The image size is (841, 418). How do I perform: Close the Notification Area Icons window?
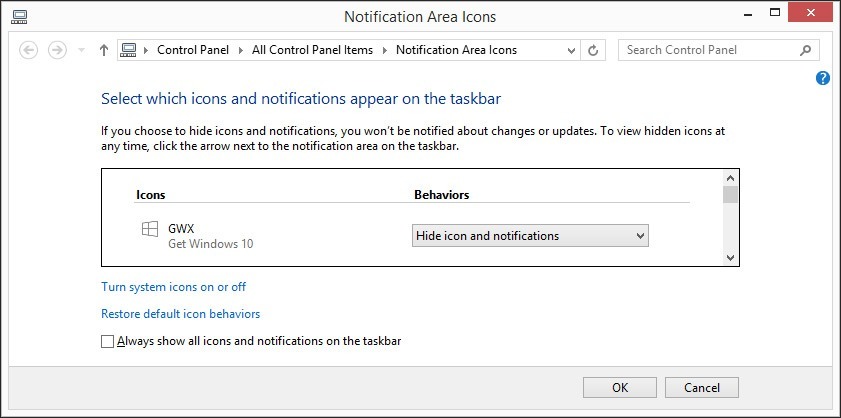[809, 12]
